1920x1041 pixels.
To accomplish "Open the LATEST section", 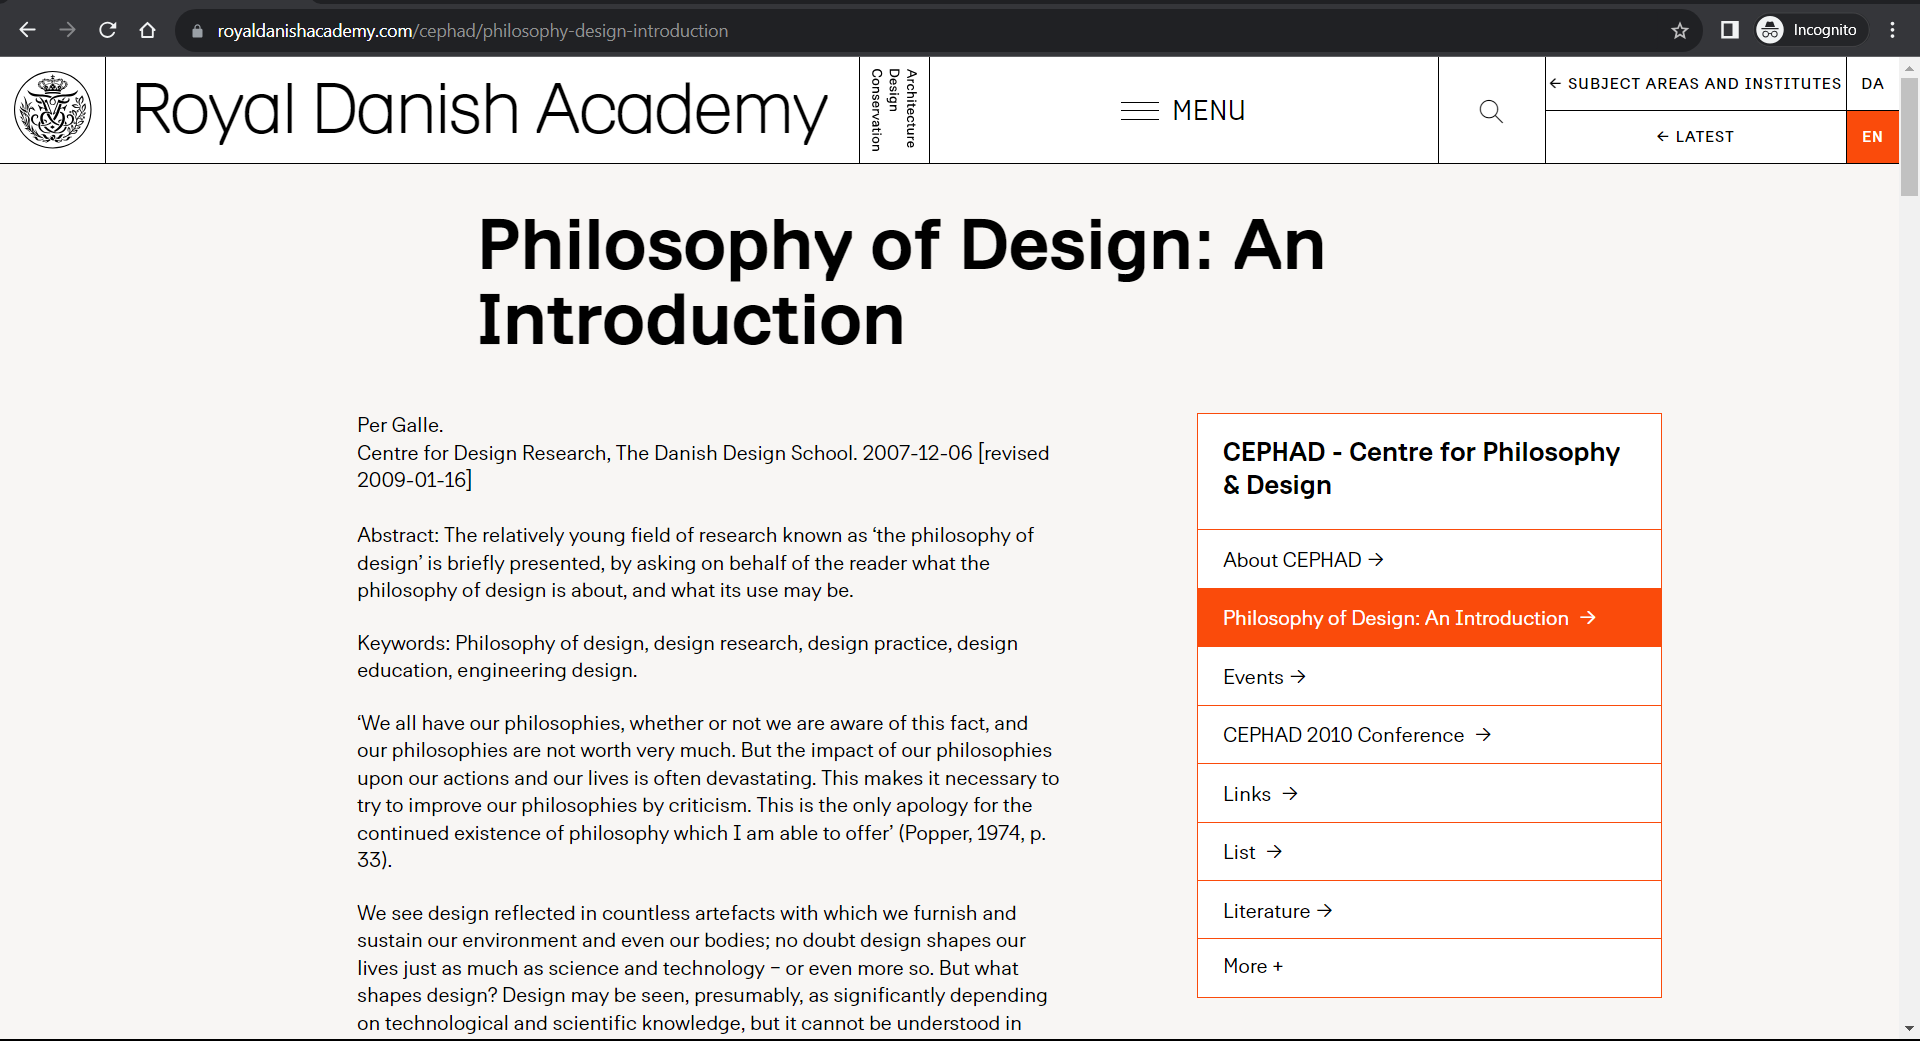I will tap(1695, 136).
